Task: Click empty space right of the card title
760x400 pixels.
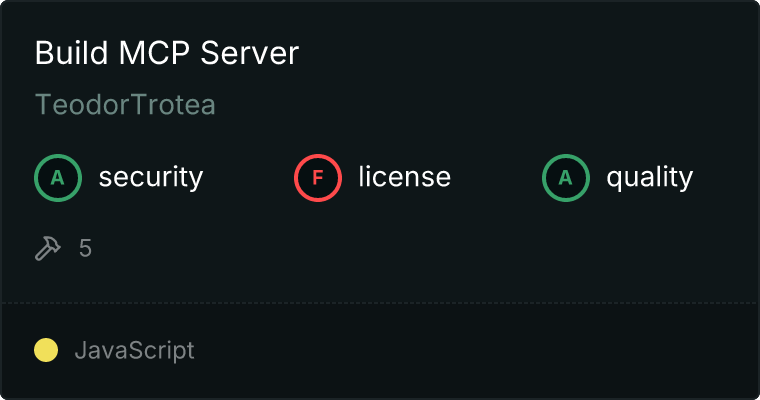Action: coord(520,53)
